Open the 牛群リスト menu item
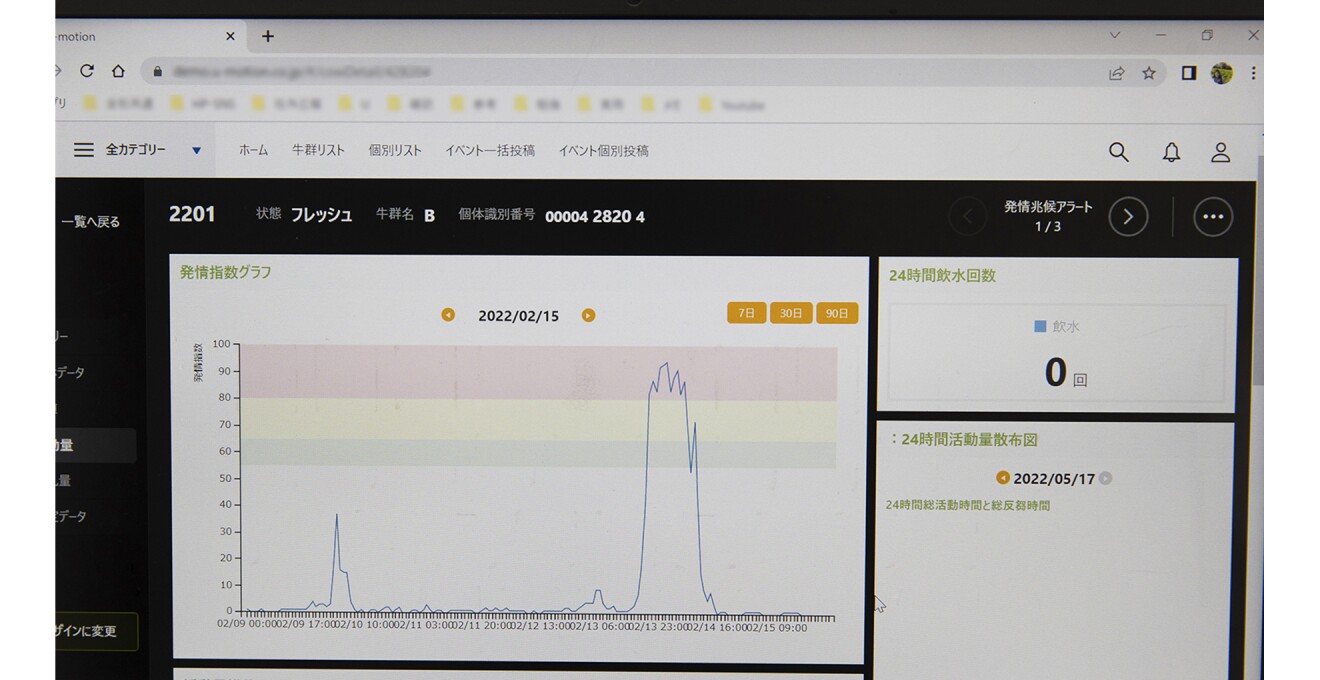The height and width of the screenshot is (680, 1320). click(318, 151)
